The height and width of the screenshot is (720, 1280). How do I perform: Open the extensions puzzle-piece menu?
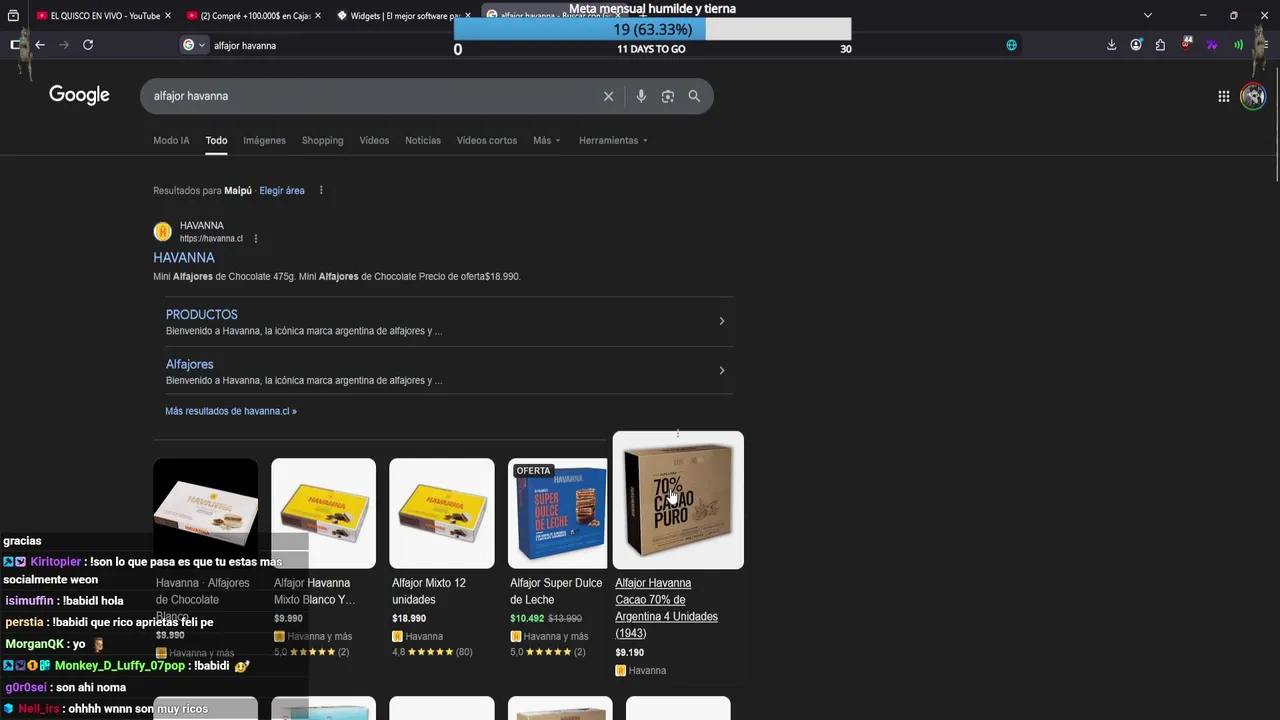point(1160,45)
